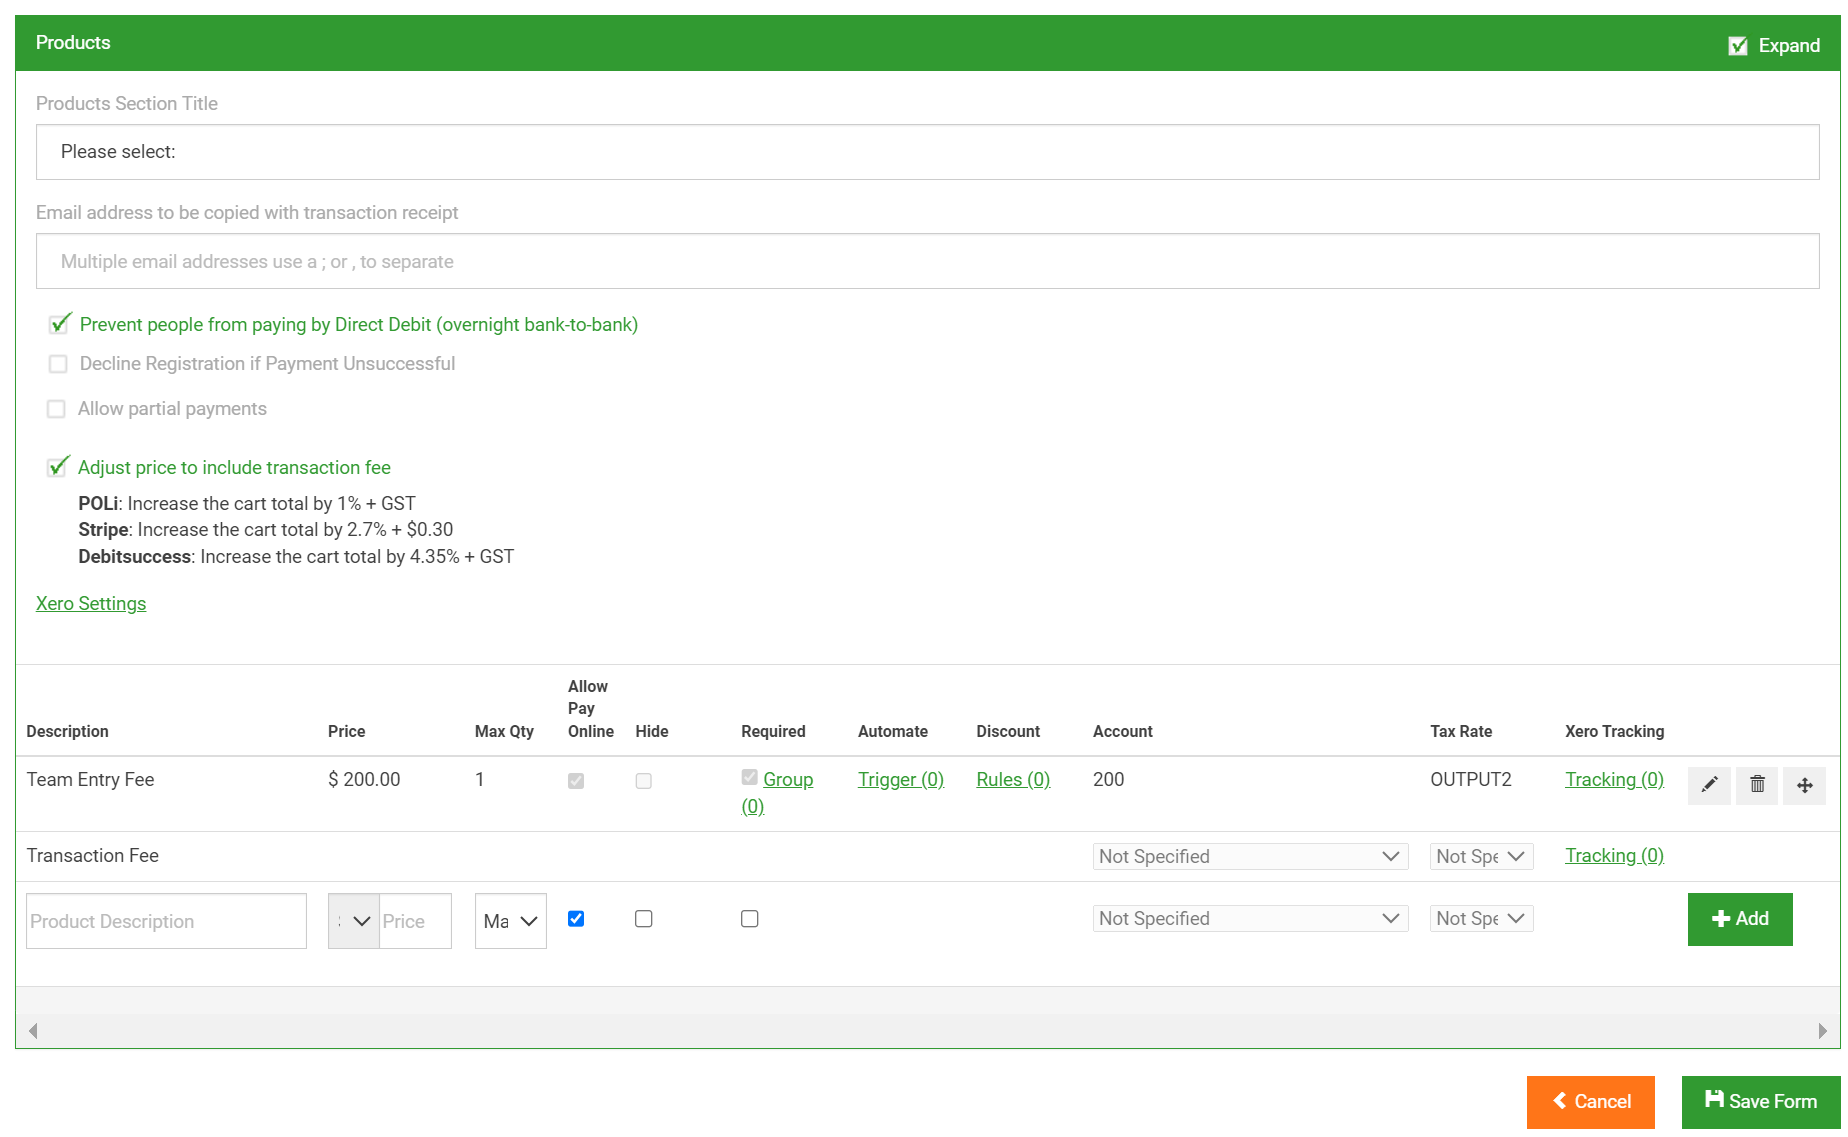1848x1137 pixels.
Task: Click the $ 200.00 price cell
Action: (364, 780)
